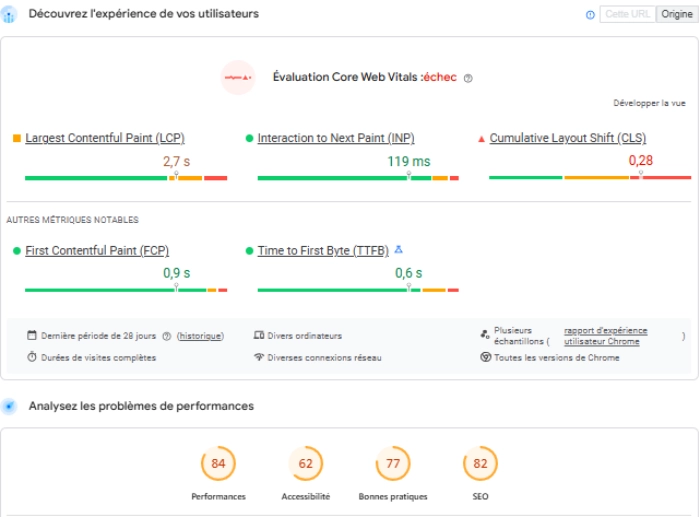
Task: Click the SEO score gauge 82
Action: tap(480, 463)
